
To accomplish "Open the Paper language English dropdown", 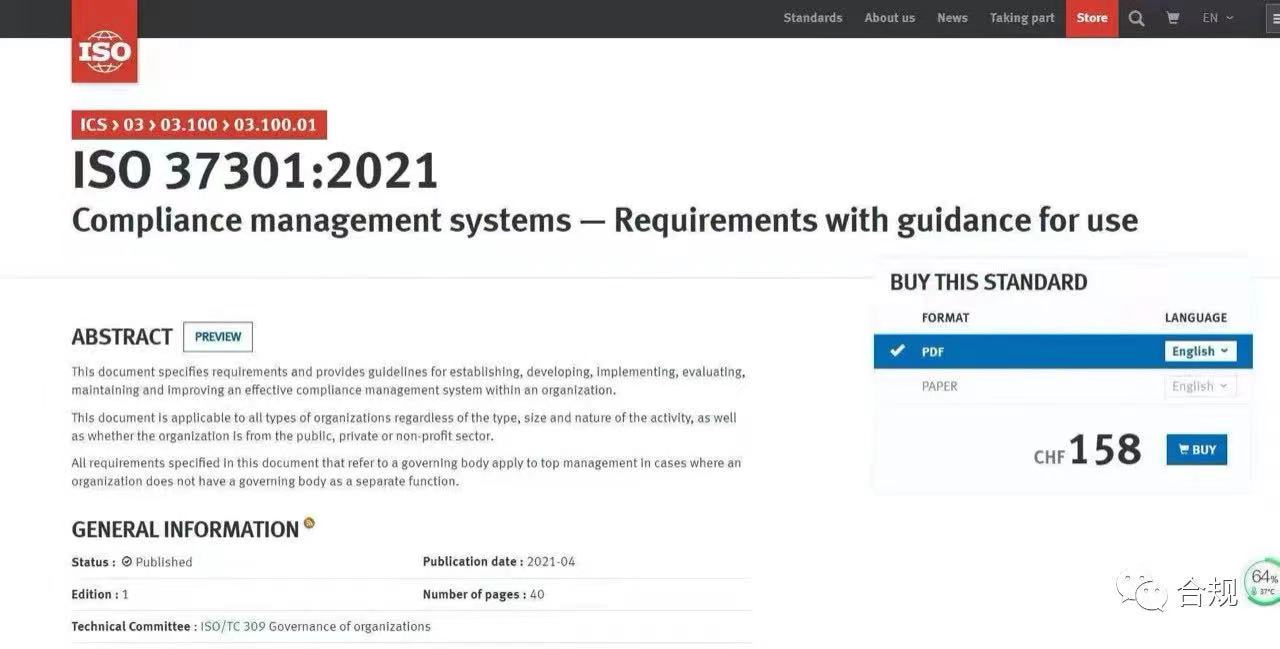I will [x=1200, y=386].
